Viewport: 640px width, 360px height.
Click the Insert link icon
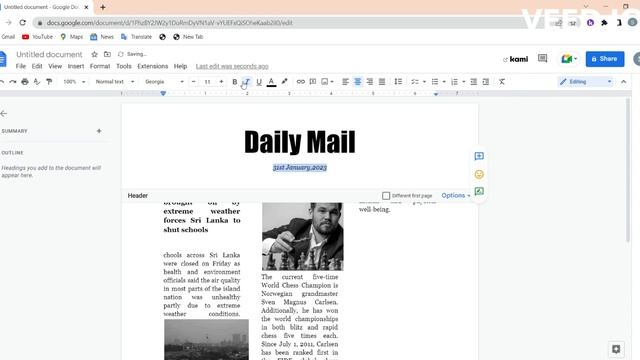(301, 82)
